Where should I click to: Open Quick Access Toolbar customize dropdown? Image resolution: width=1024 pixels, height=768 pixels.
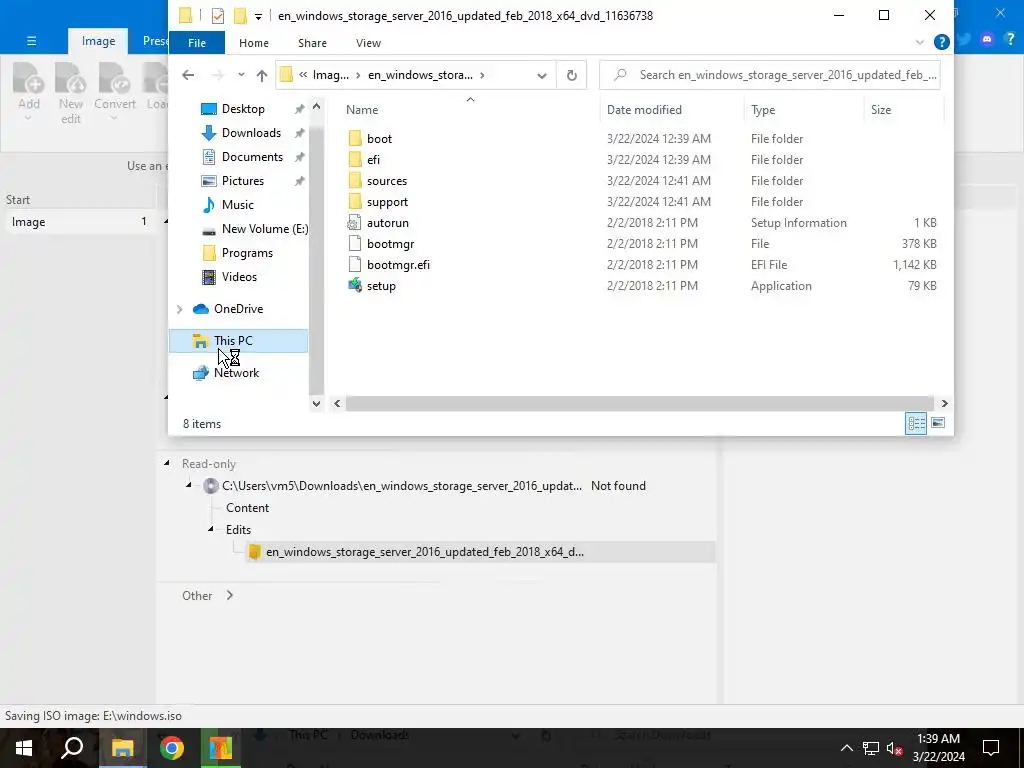pyautogui.click(x=259, y=16)
